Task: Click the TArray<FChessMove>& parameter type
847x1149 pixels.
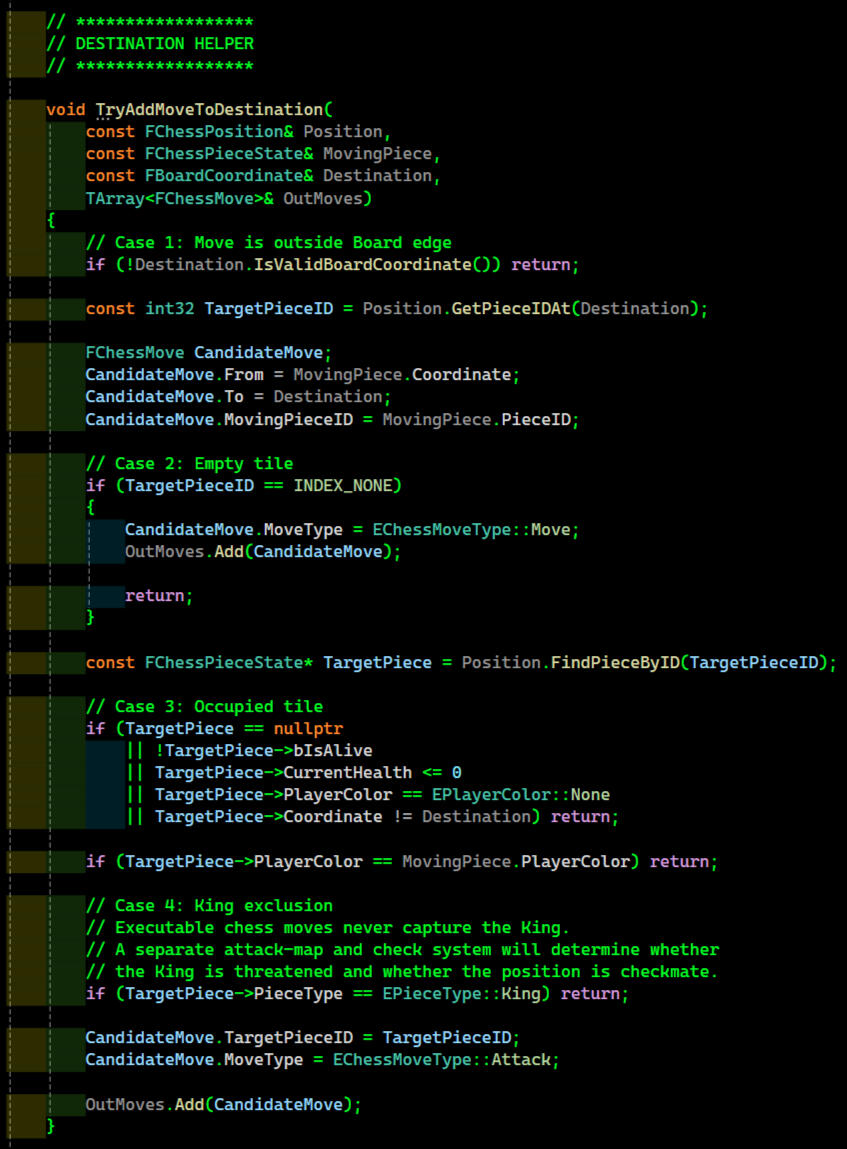Action: (180, 199)
